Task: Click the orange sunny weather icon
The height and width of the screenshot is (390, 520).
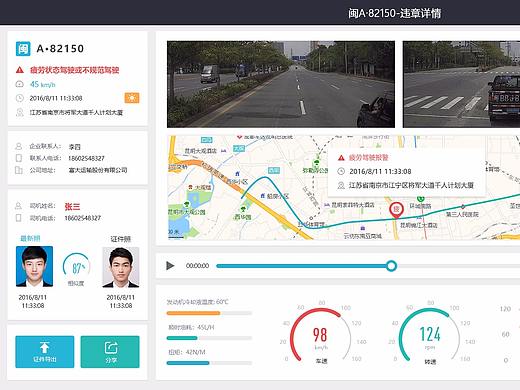Action: pos(132,98)
